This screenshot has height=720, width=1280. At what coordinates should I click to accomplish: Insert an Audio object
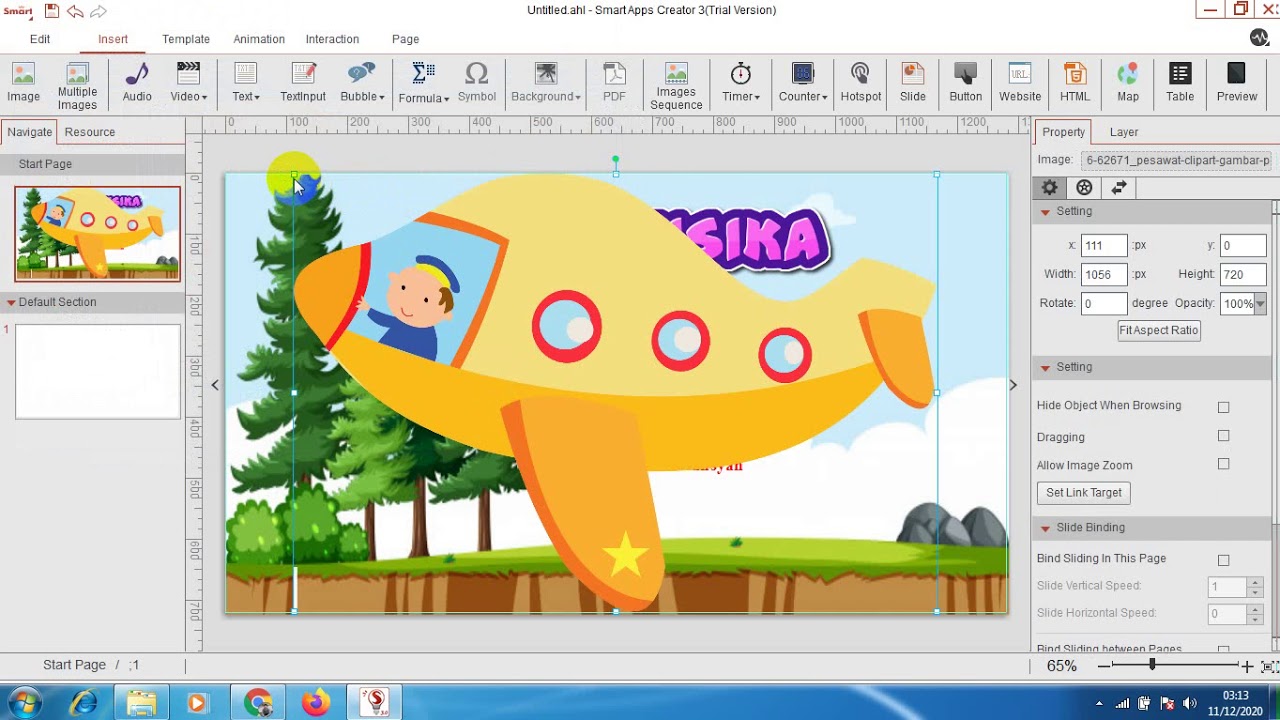pos(137,82)
